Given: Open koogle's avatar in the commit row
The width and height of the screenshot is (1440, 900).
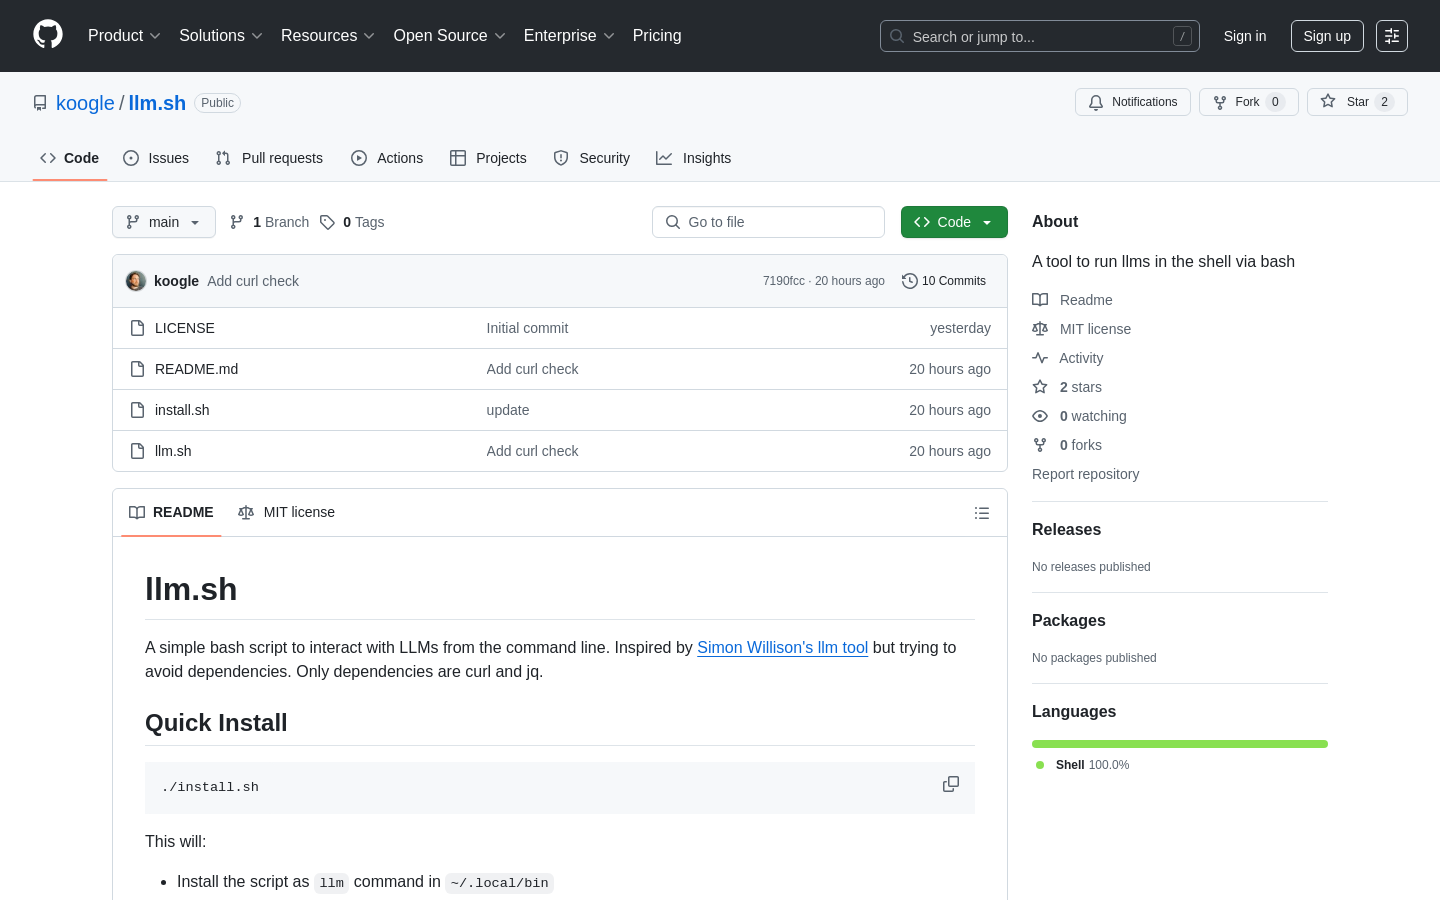Looking at the screenshot, I should coord(136,281).
